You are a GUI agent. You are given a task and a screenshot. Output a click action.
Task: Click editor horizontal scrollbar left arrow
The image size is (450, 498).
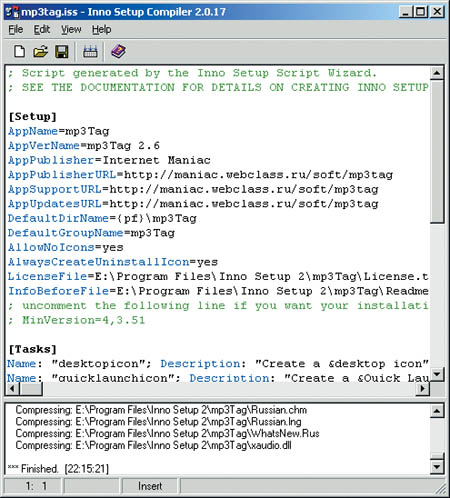click(13, 389)
